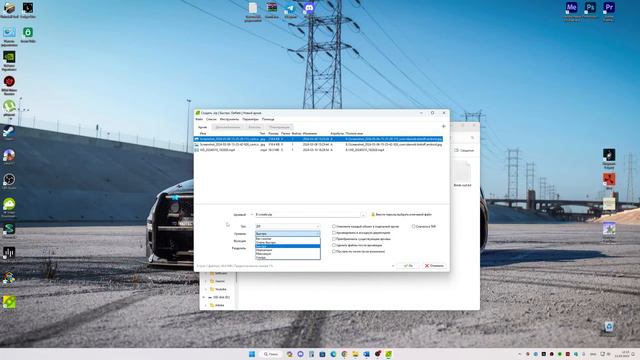Viewport: 640px width, 360px height.
Task: Click the padlock password icon in PeaZip
Action: tap(373, 215)
